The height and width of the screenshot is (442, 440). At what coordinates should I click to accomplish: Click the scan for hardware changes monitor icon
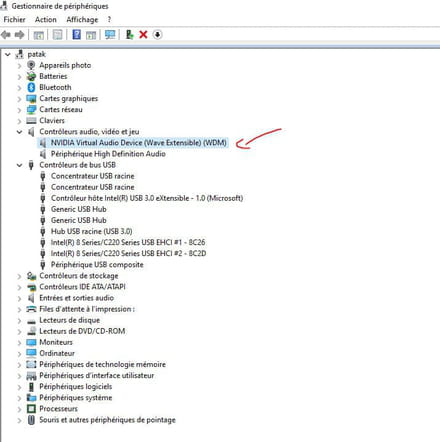tap(110, 34)
